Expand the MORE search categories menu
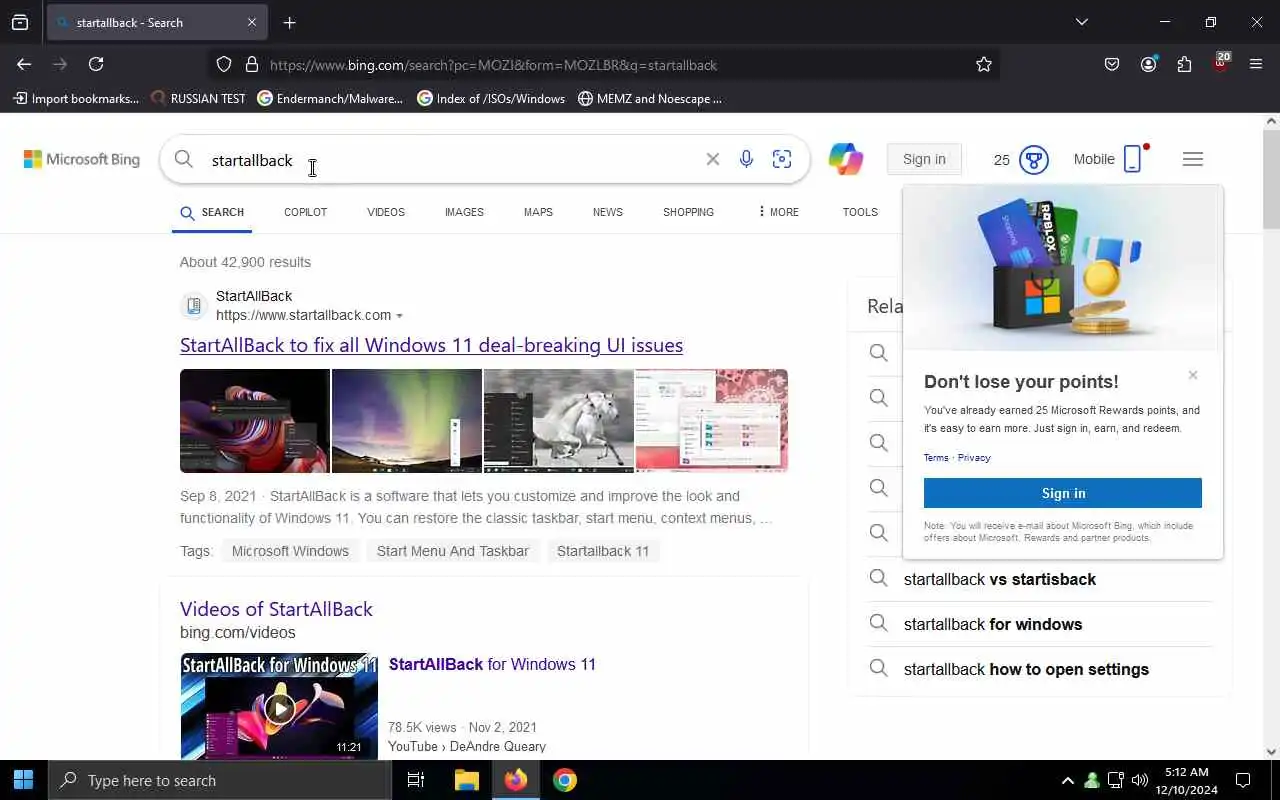 (x=778, y=212)
